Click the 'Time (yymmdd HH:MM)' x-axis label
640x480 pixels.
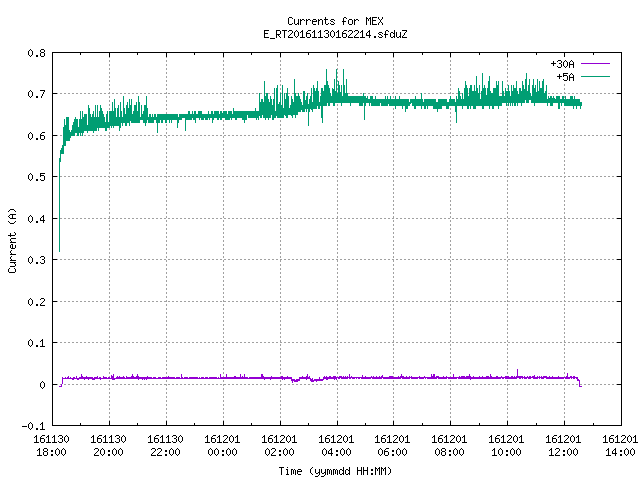(335, 471)
